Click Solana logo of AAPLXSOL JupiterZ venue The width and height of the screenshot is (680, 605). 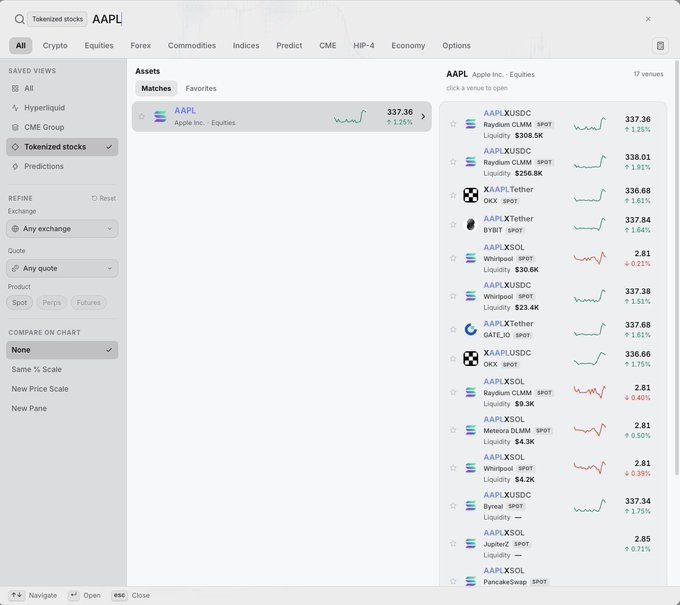tap(471, 543)
